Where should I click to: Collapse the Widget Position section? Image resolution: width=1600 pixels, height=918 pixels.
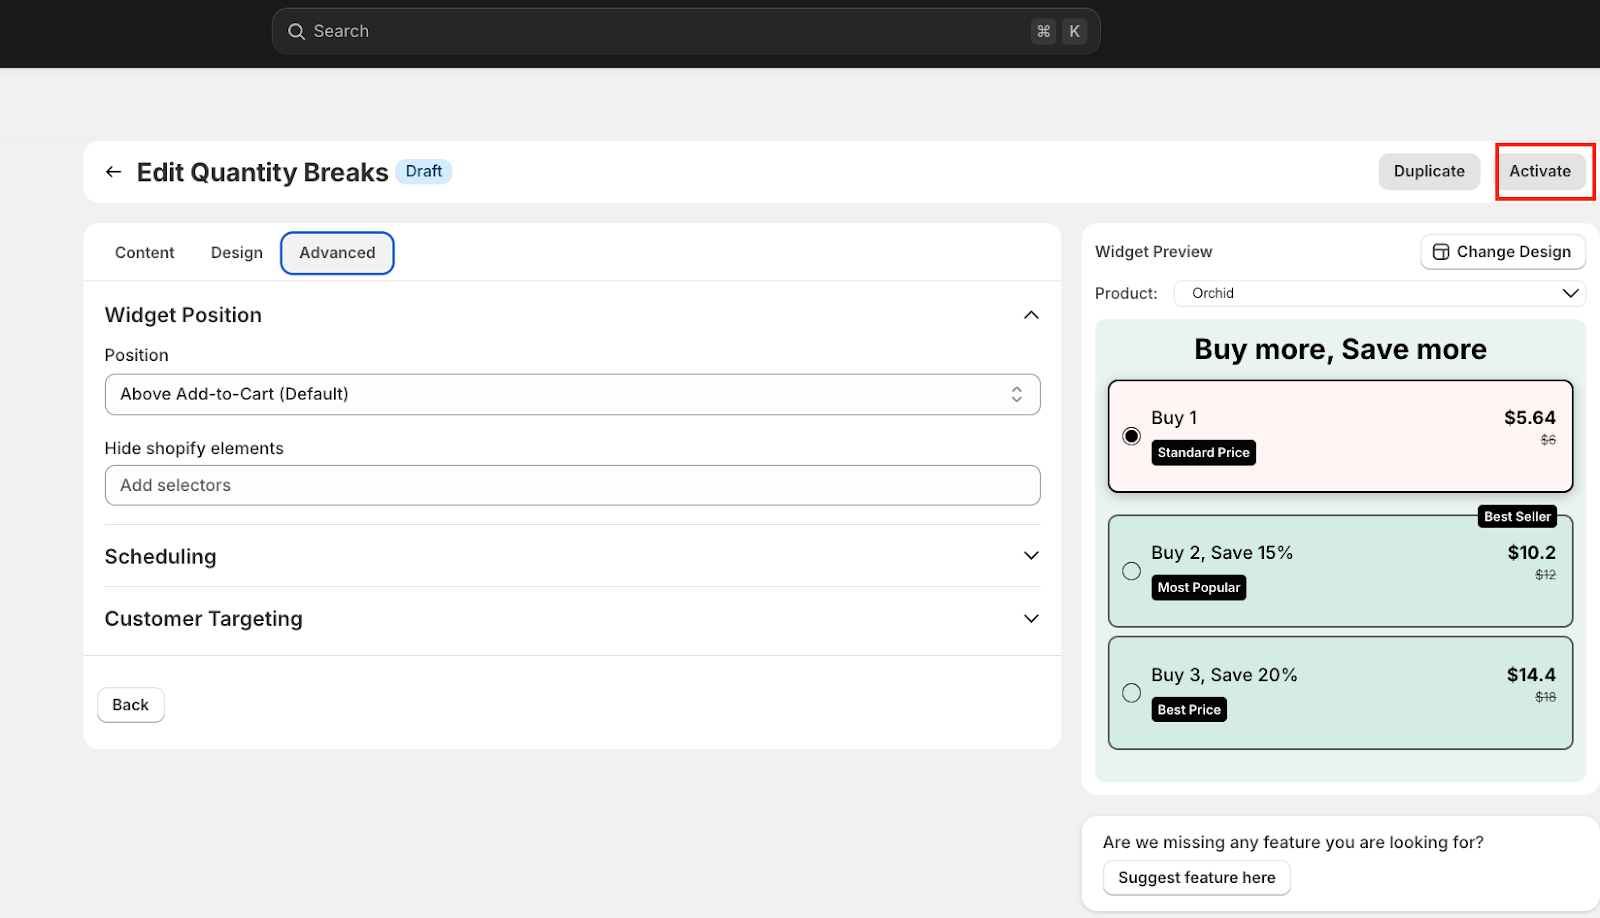(1031, 315)
